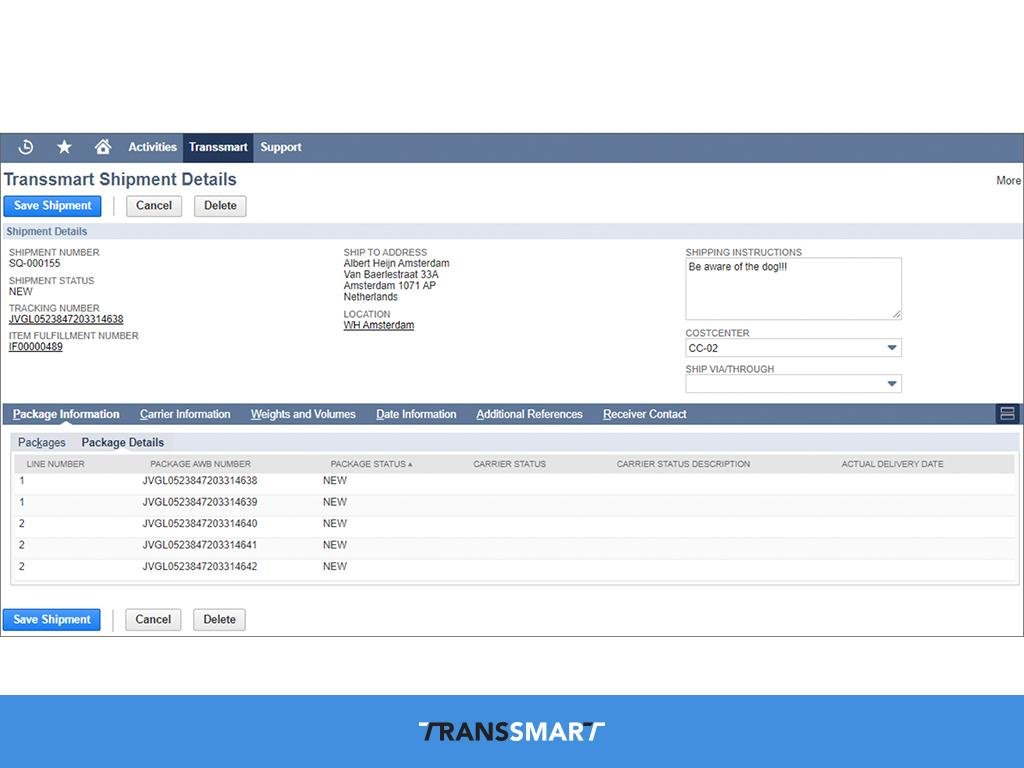Click the Transsmart Shipment Details title

(x=120, y=179)
